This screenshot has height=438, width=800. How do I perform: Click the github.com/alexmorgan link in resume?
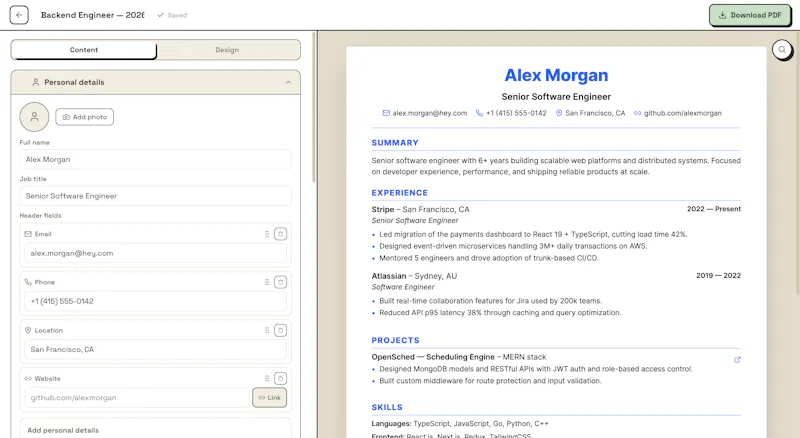click(683, 113)
